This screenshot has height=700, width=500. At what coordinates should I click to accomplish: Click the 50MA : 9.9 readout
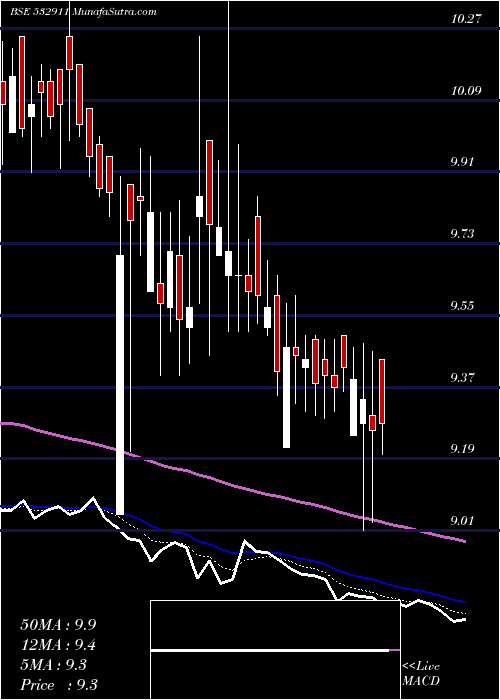point(58,625)
